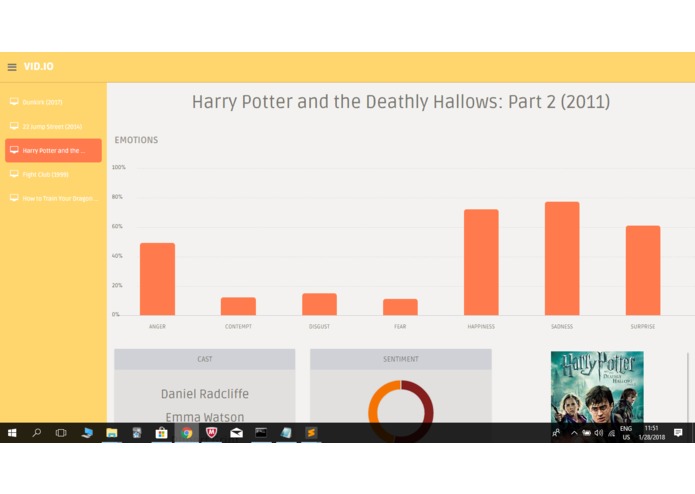
Task: Show hidden system tray icons
Action: click(x=574, y=433)
